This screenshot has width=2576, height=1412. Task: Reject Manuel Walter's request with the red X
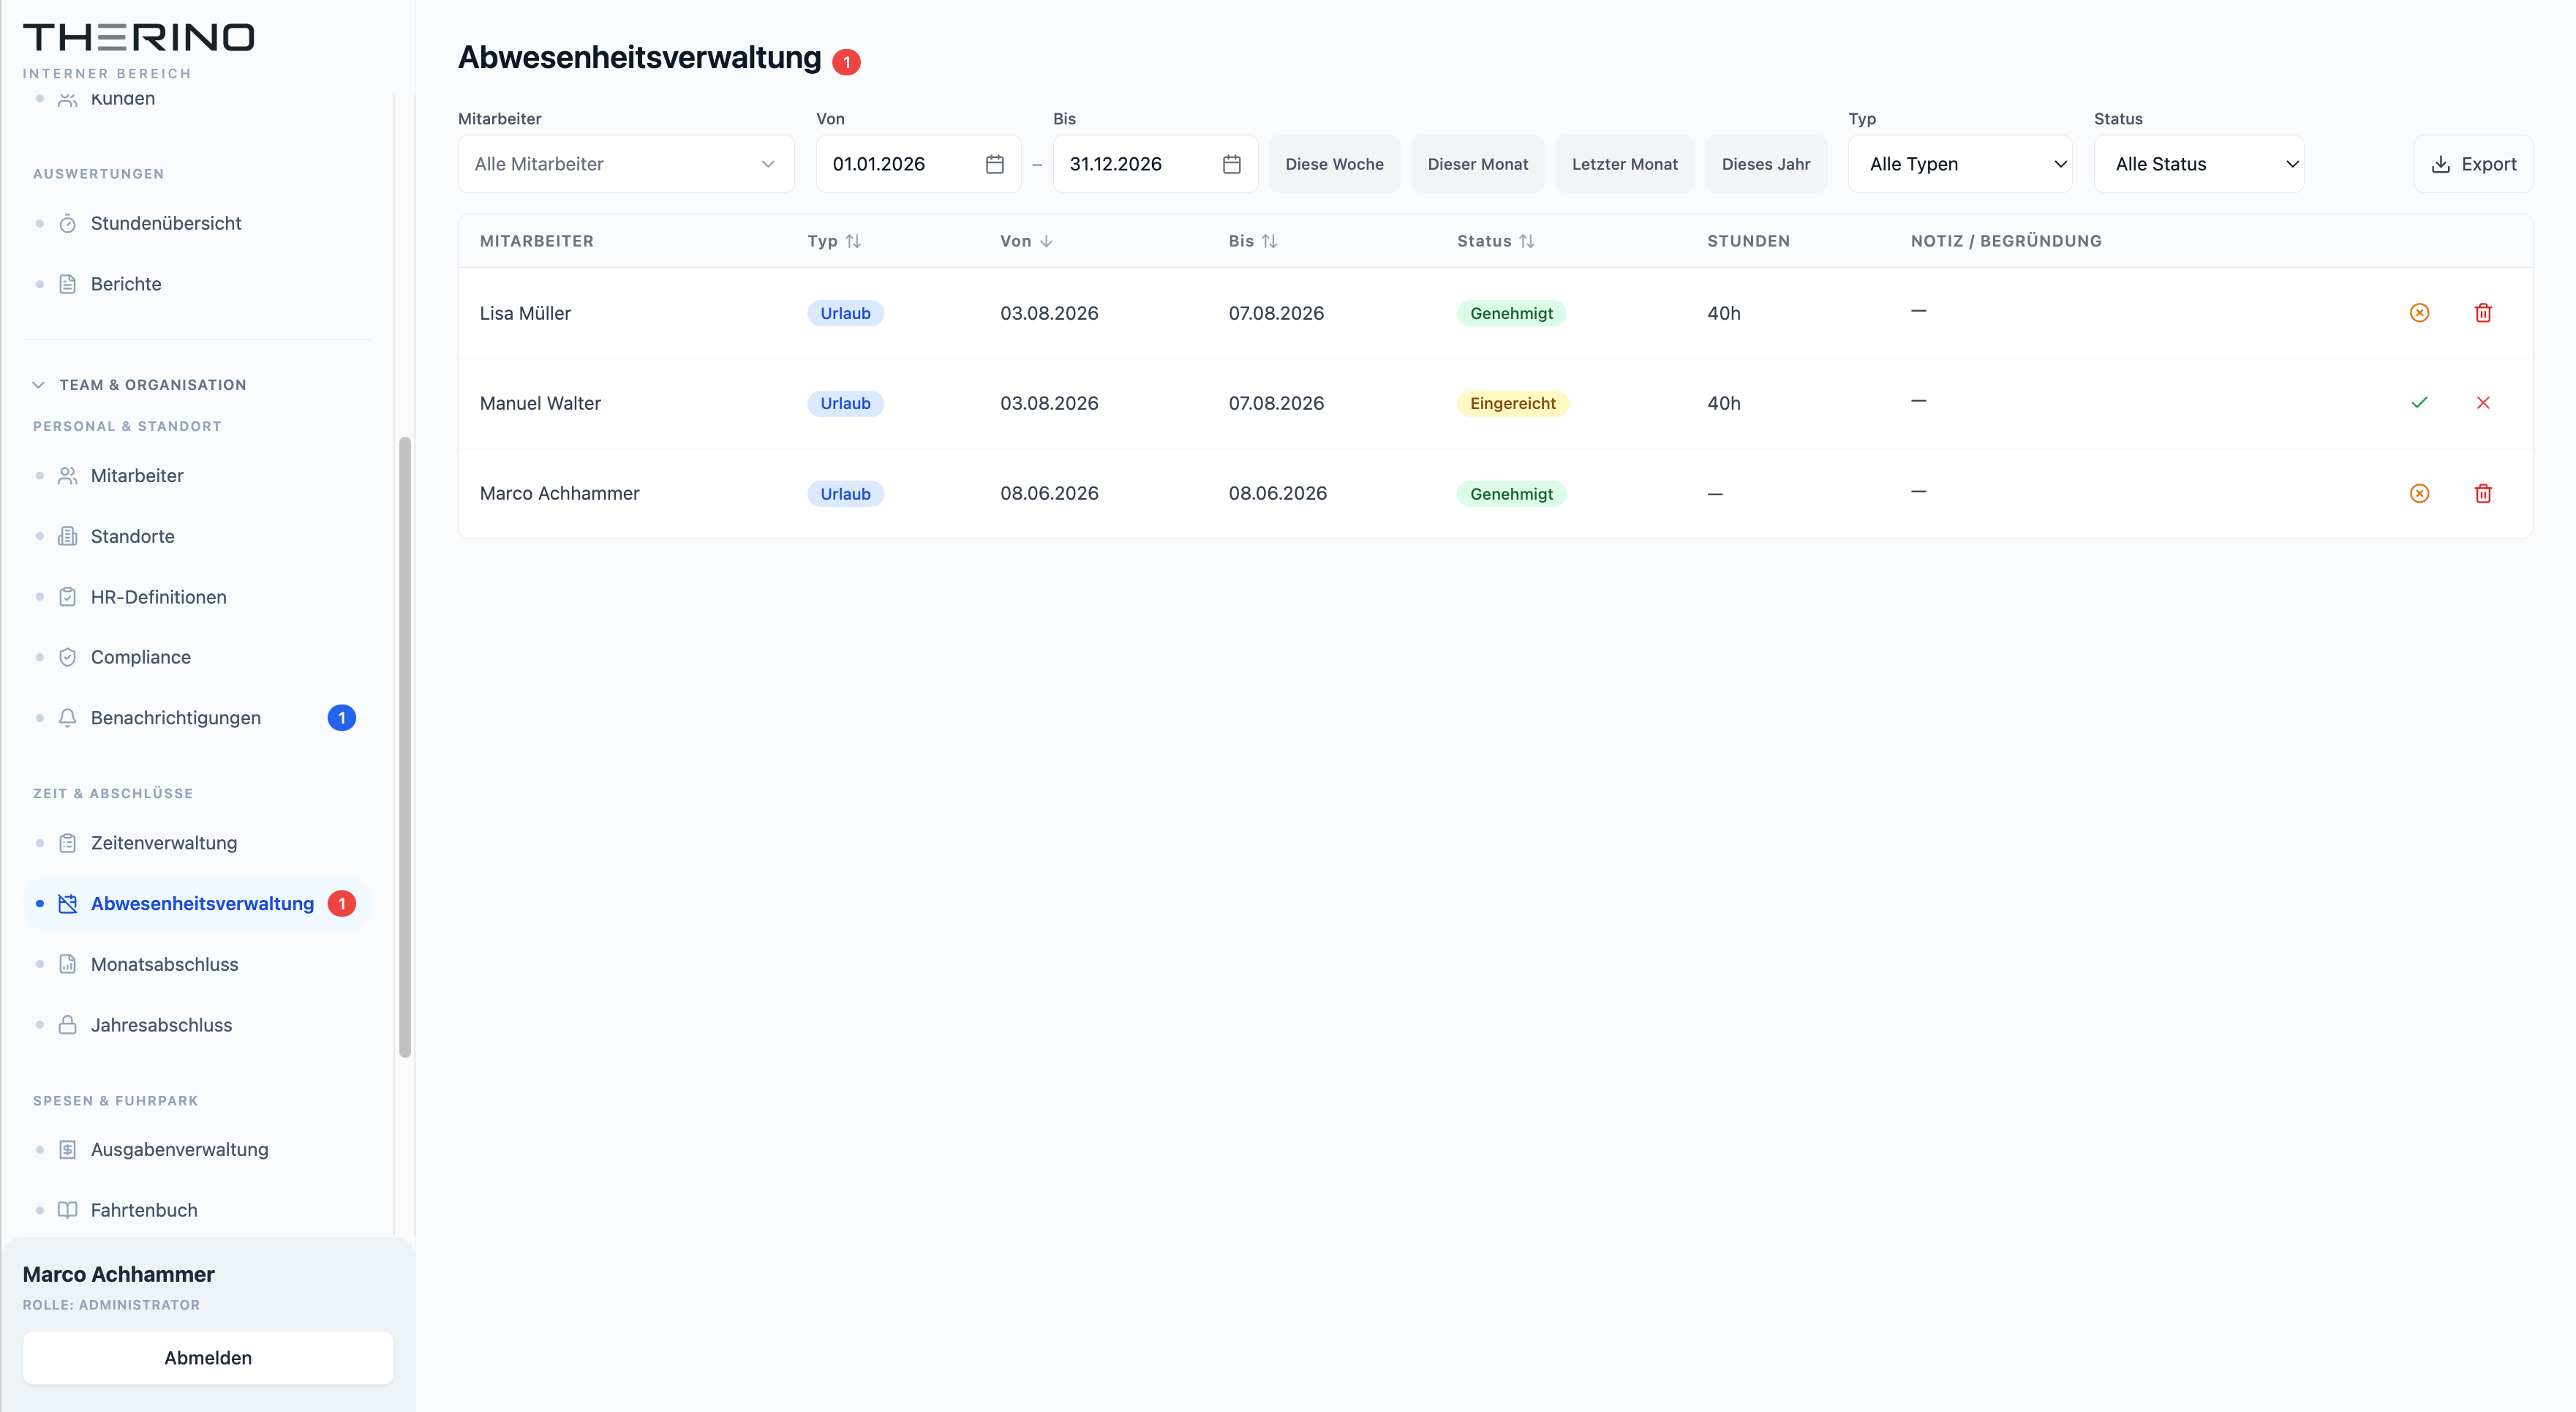click(x=2483, y=403)
